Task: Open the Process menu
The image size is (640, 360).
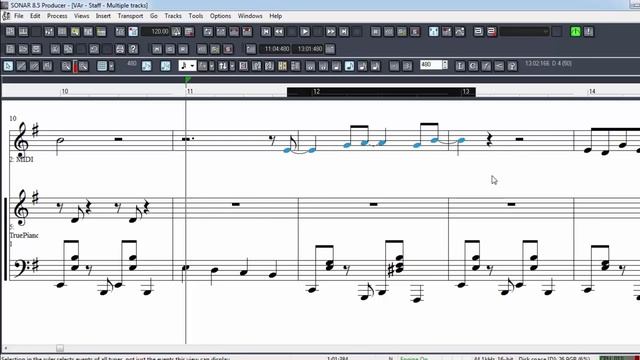Action: tap(57, 16)
